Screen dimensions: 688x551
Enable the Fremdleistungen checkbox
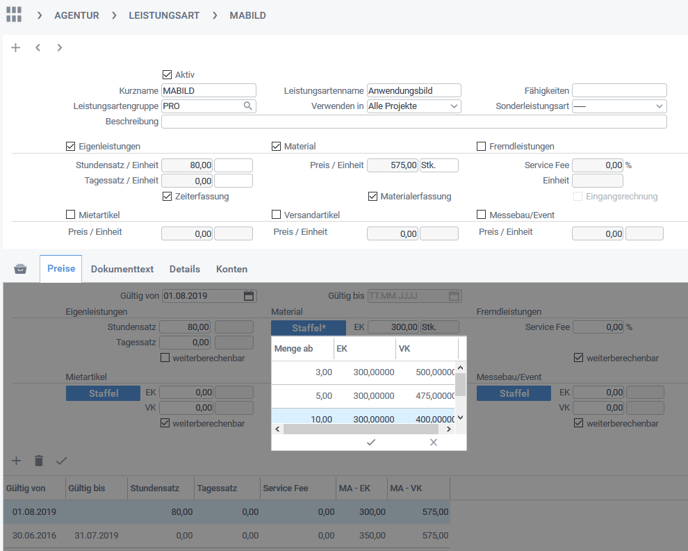point(481,147)
